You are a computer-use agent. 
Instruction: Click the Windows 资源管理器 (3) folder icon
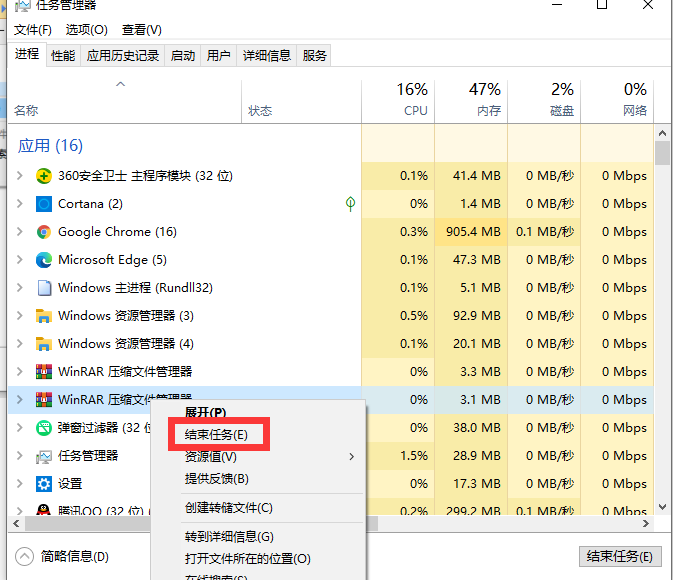(x=44, y=316)
